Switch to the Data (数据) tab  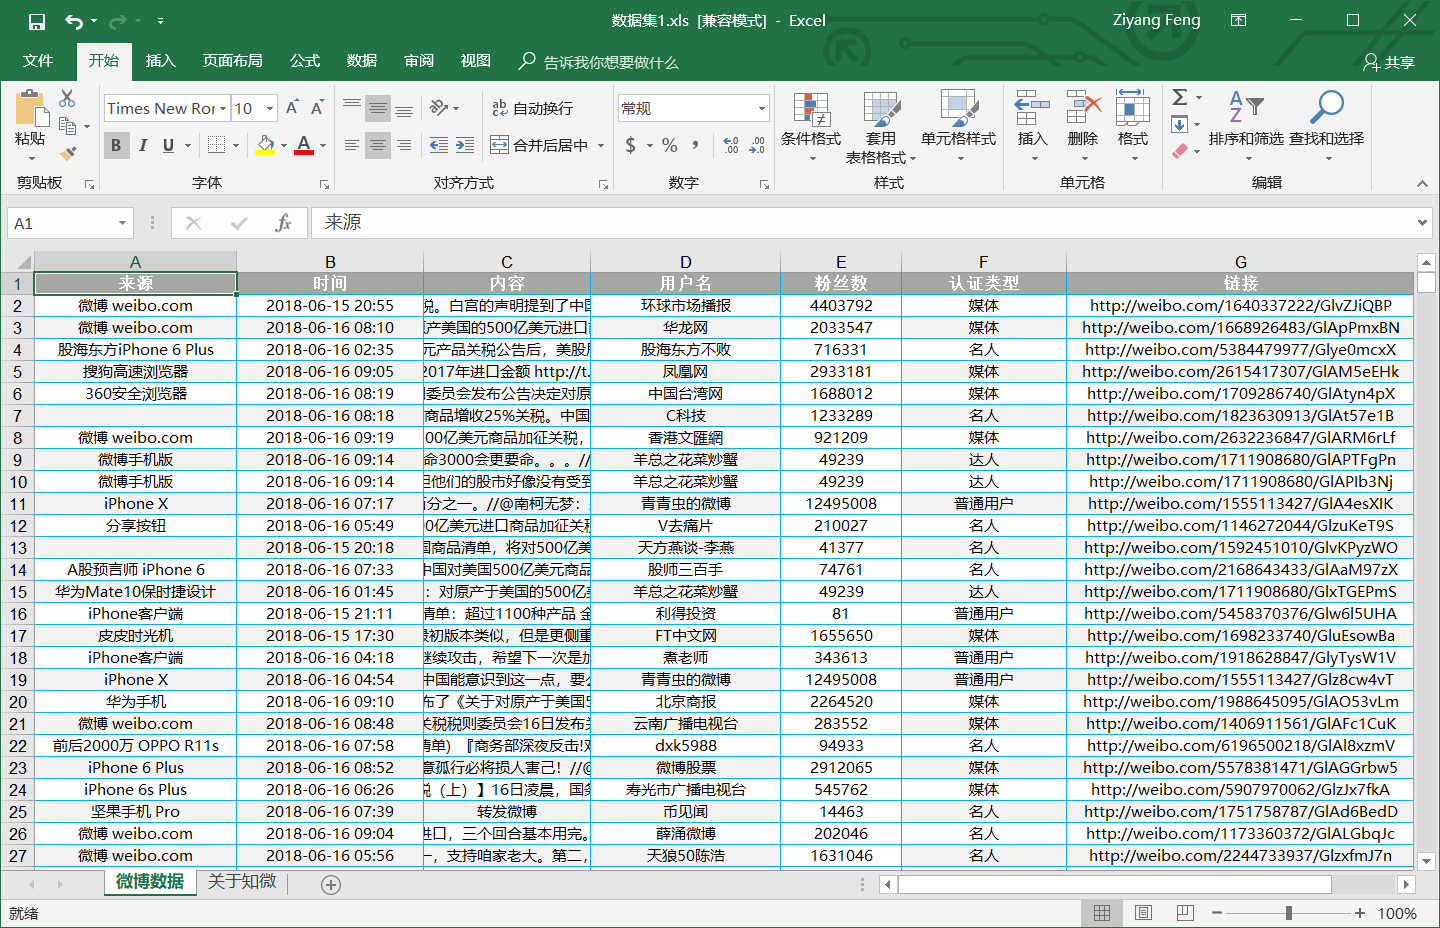[362, 61]
